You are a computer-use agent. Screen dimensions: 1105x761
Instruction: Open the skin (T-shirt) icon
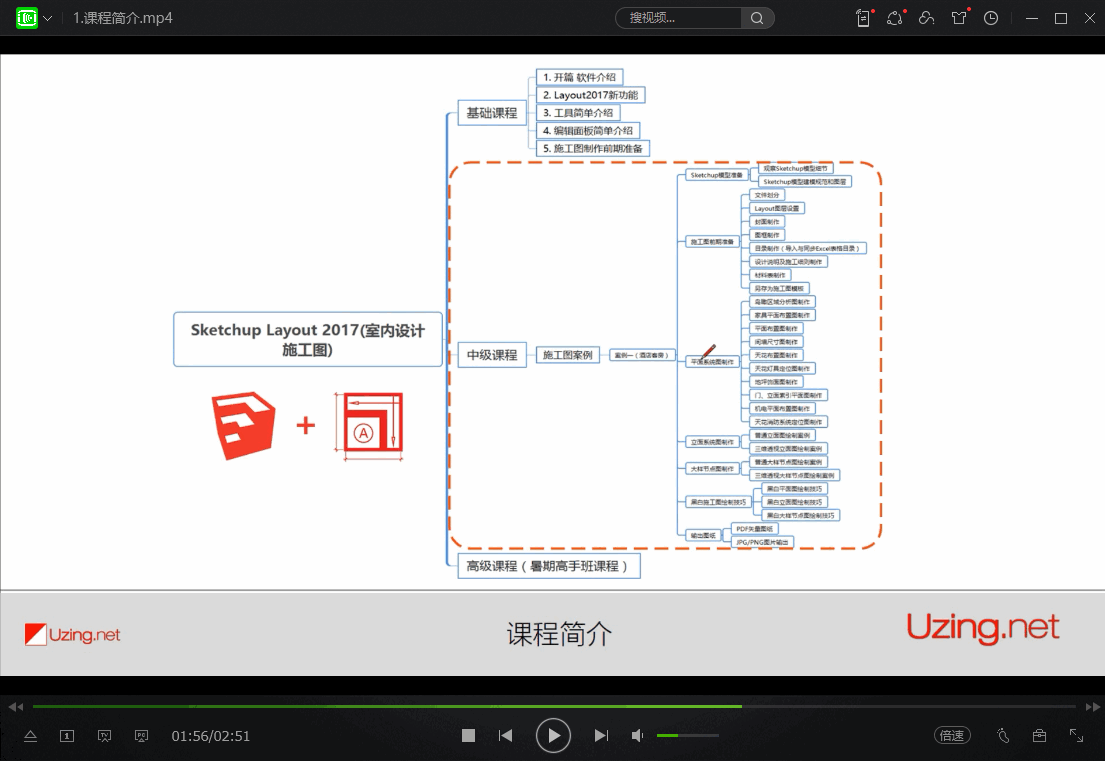[959, 18]
